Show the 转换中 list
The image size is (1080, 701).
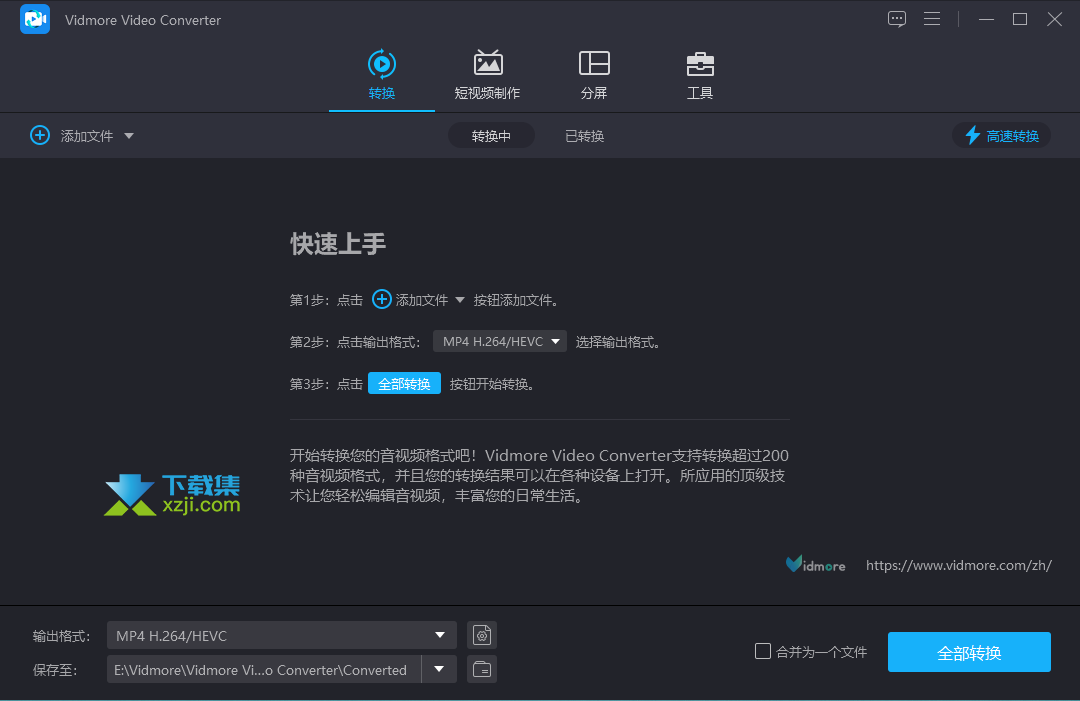(x=491, y=136)
